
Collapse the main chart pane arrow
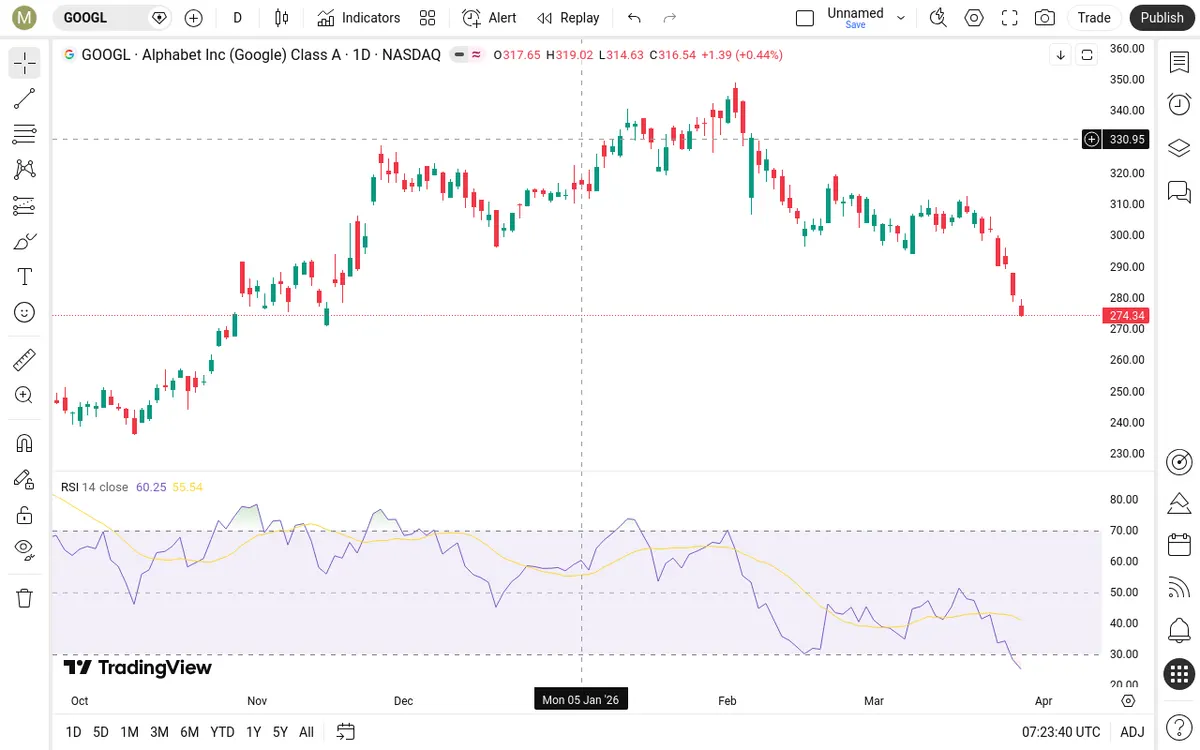pos(1061,55)
